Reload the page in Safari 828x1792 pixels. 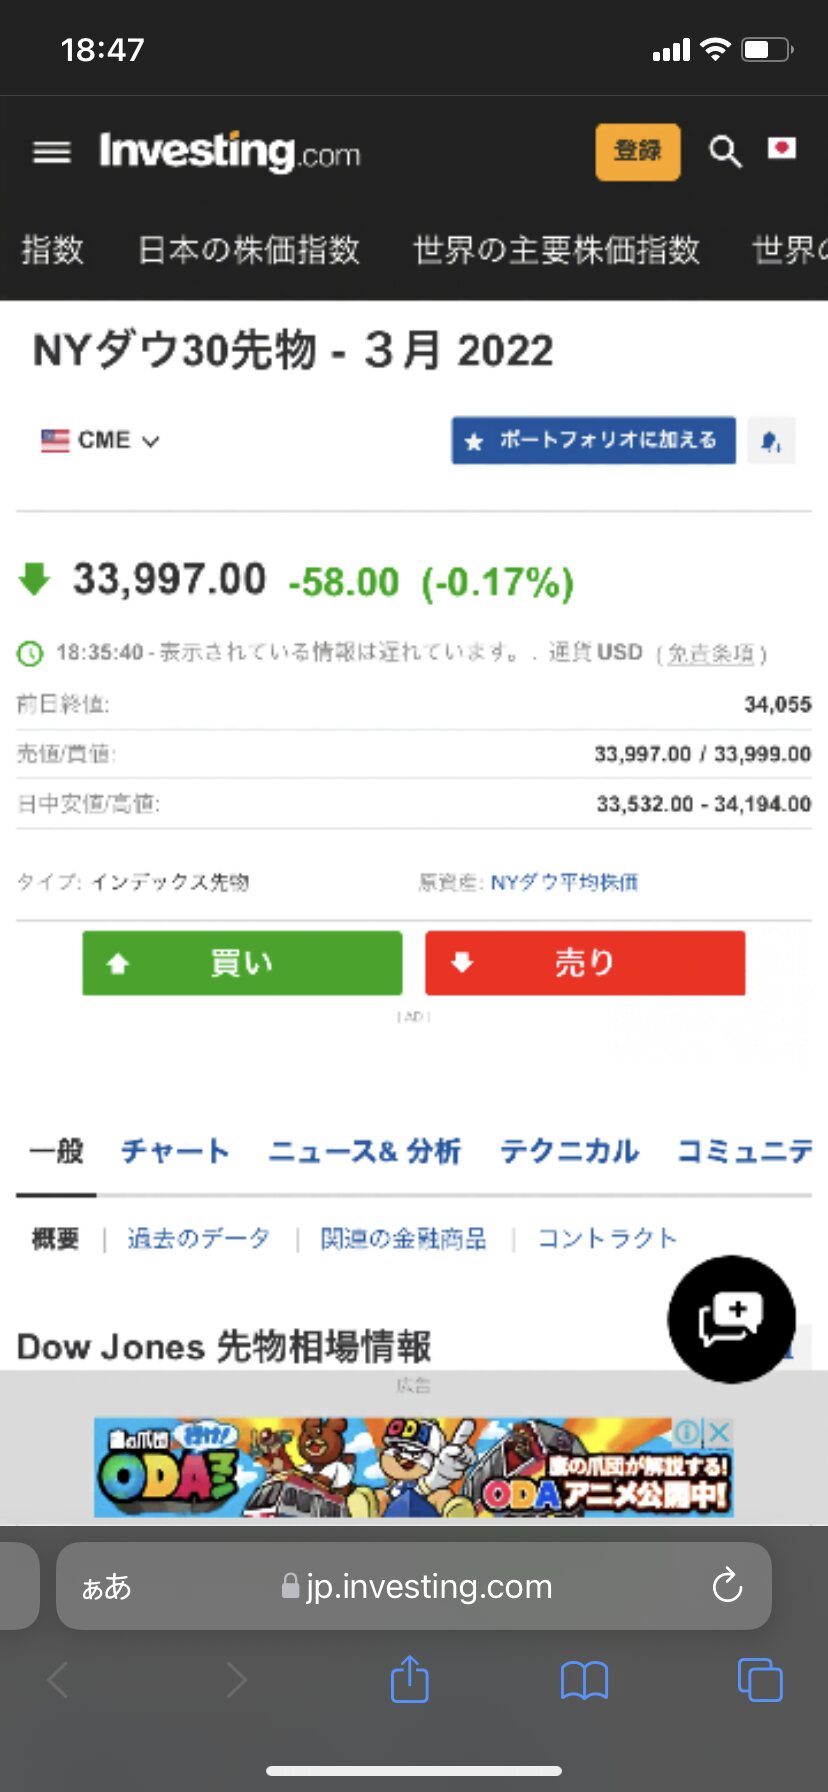[x=727, y=1586]
